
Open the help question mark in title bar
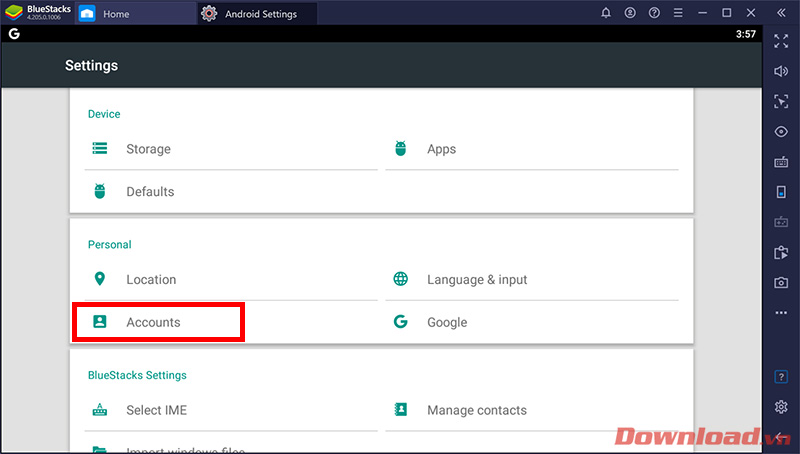[x=654, y=13]
